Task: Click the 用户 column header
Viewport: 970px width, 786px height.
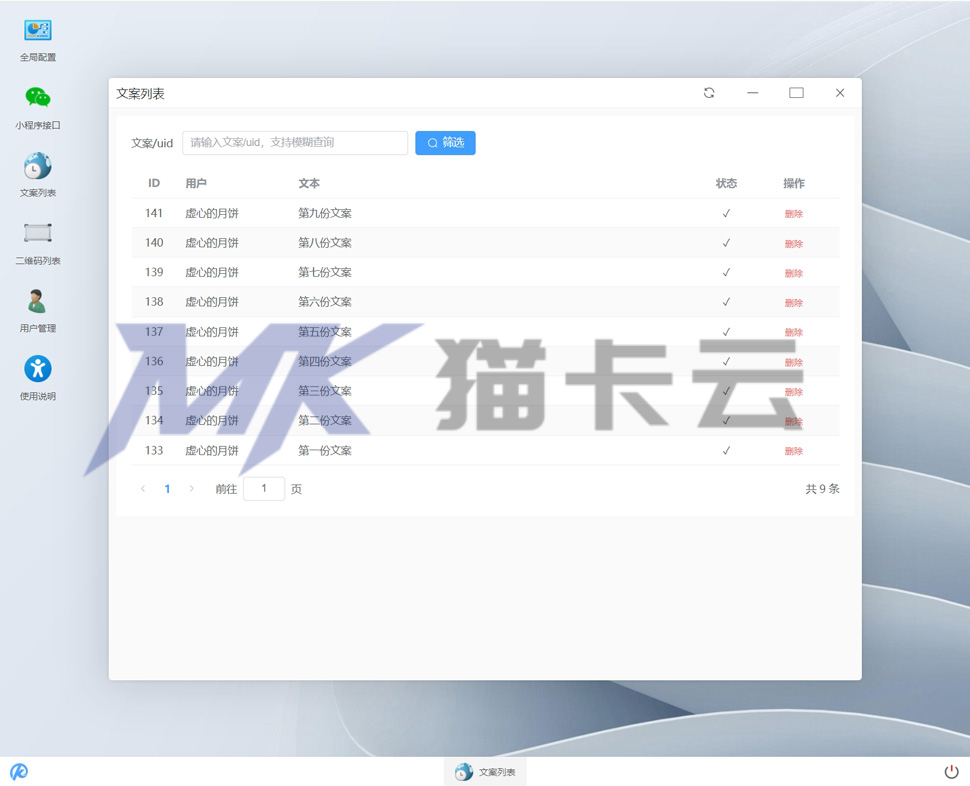Action: (196, 184)
